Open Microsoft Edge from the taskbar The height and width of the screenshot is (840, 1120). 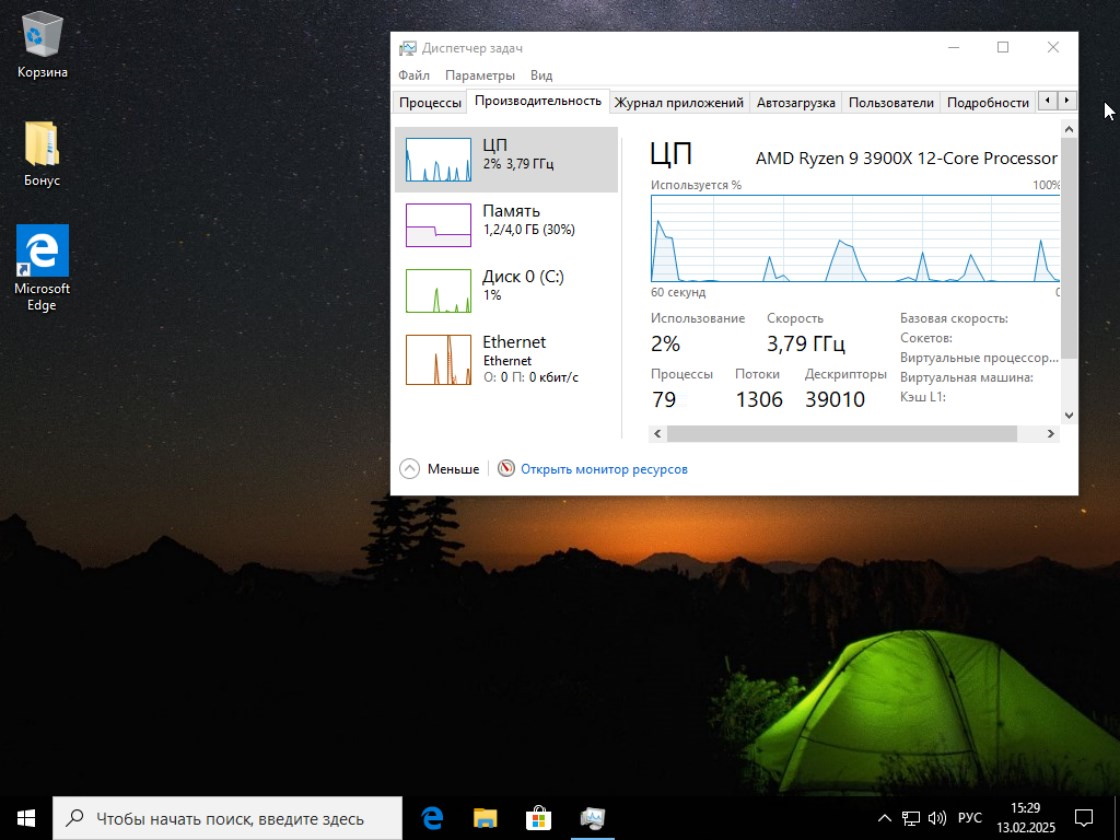click(x=432, y=819)
